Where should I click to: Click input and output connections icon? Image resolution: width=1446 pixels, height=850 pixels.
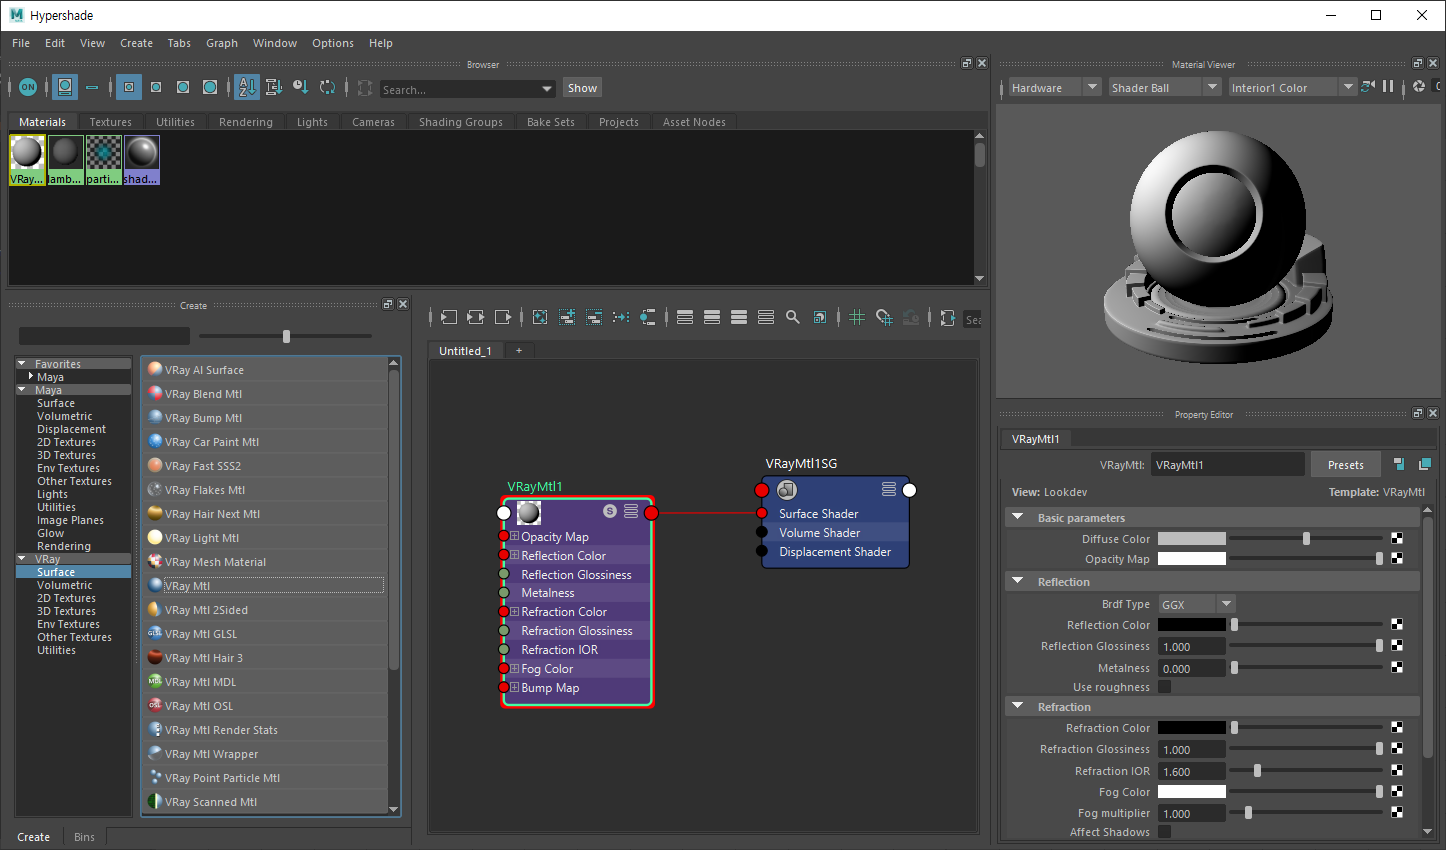(476, 317)
